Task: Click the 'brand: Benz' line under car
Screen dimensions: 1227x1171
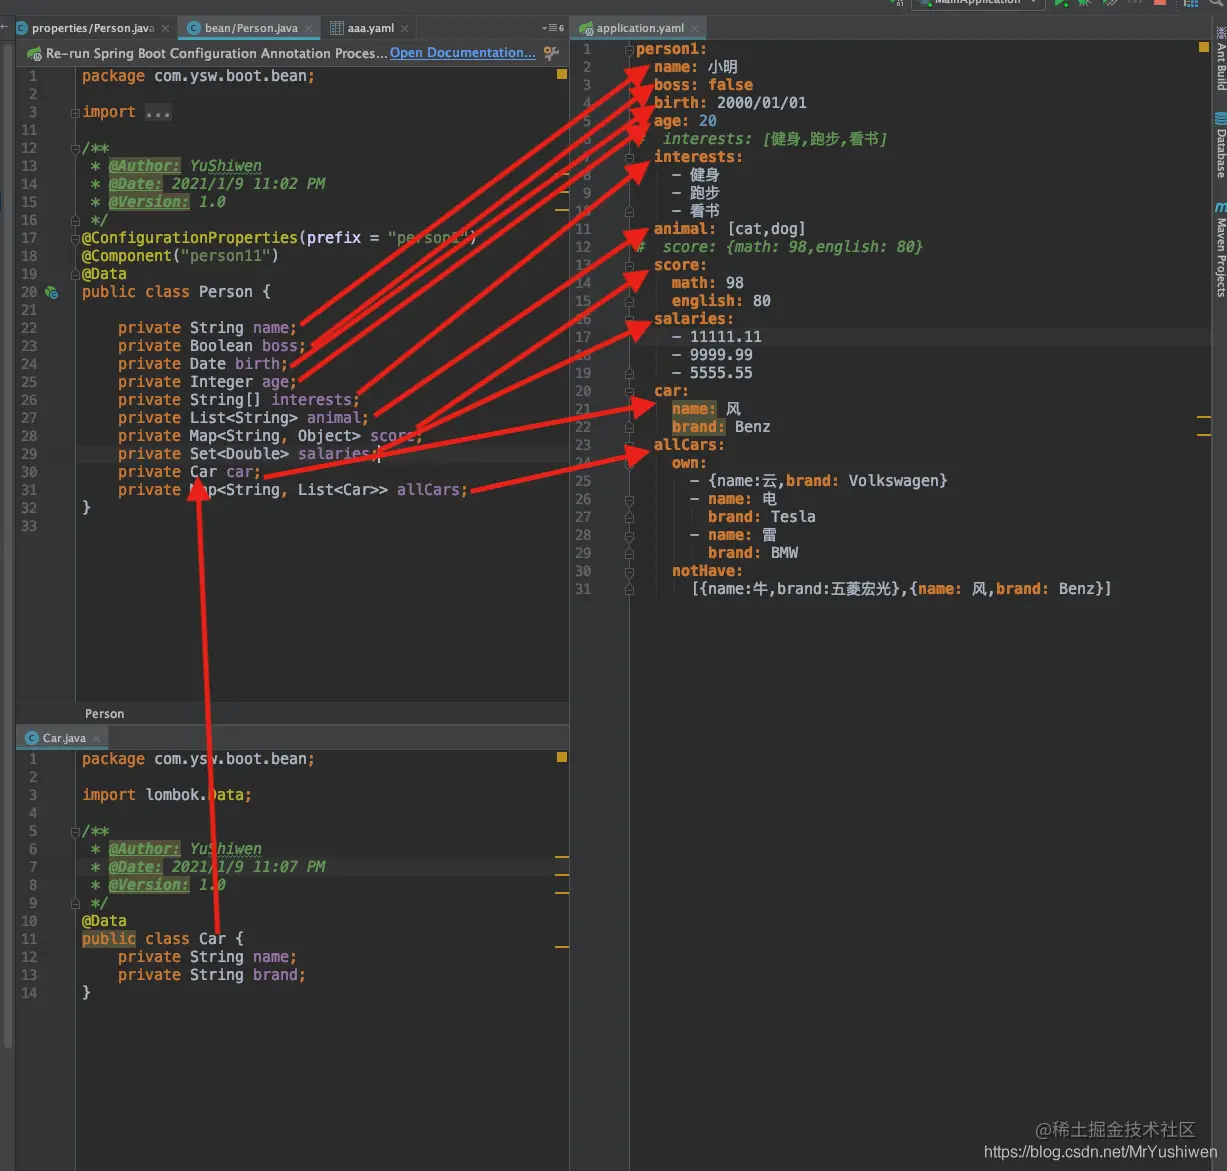Action: click(721, 427)
